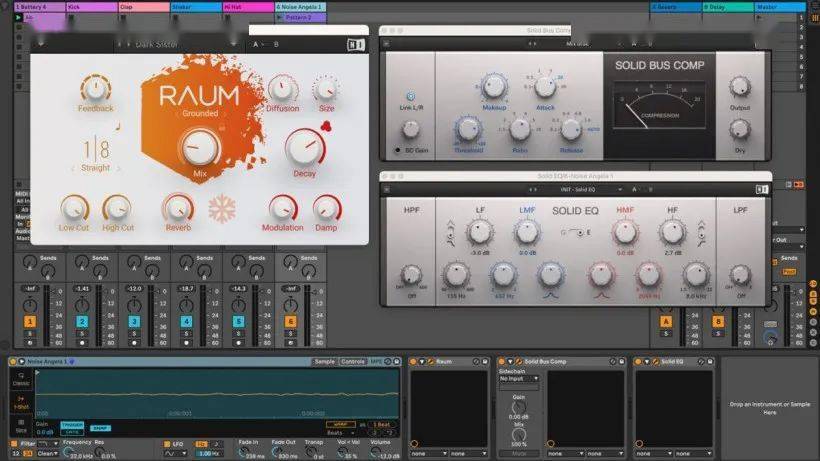The image size is (820, 461).
Task: Select Classic playback mode in sampler
Action: (x=21, y=380)
